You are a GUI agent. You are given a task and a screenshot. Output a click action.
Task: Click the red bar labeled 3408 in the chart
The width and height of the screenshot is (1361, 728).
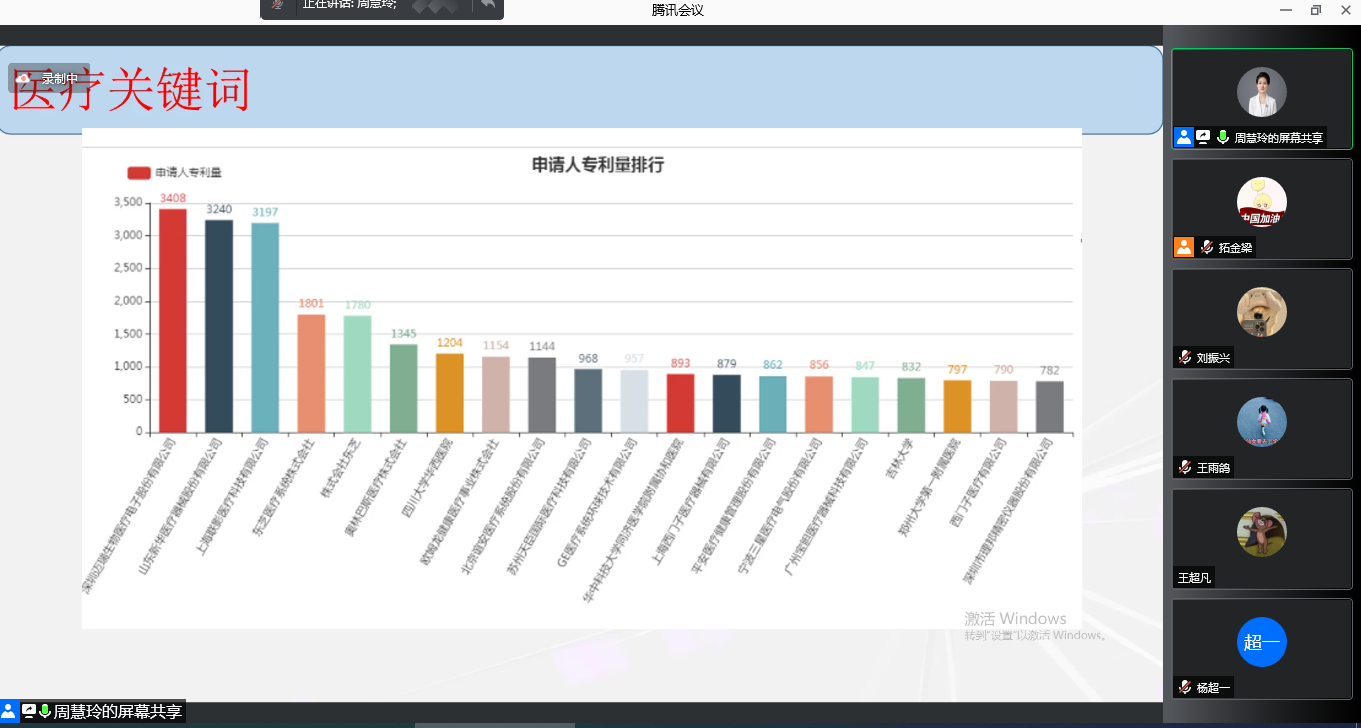point(173,320)
